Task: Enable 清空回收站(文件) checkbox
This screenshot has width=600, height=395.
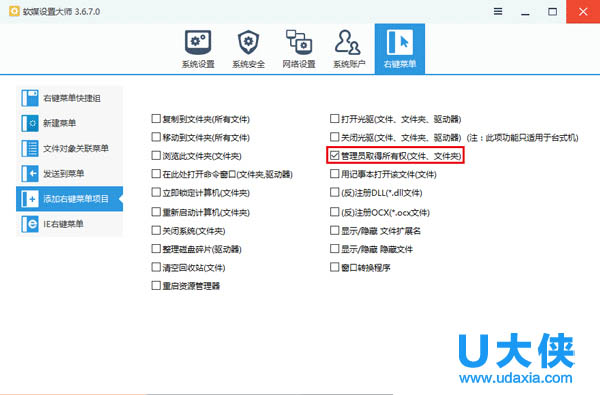Action: click(x=156, y=267)
